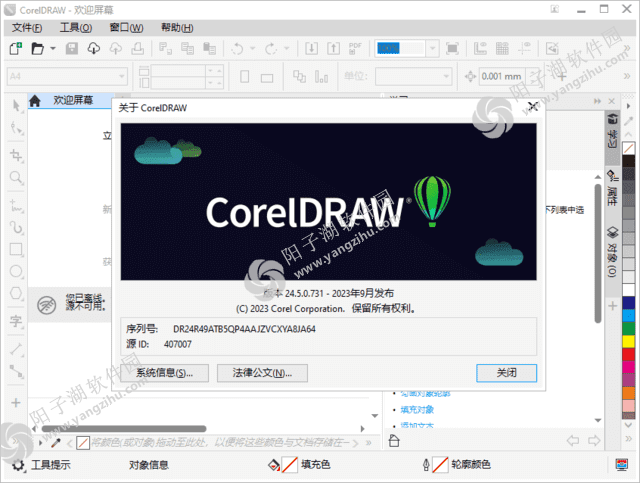The height and width of the screenshot is (483, 640).
Task: Expand the color palette flyout chevron
Action: [629, 439]
